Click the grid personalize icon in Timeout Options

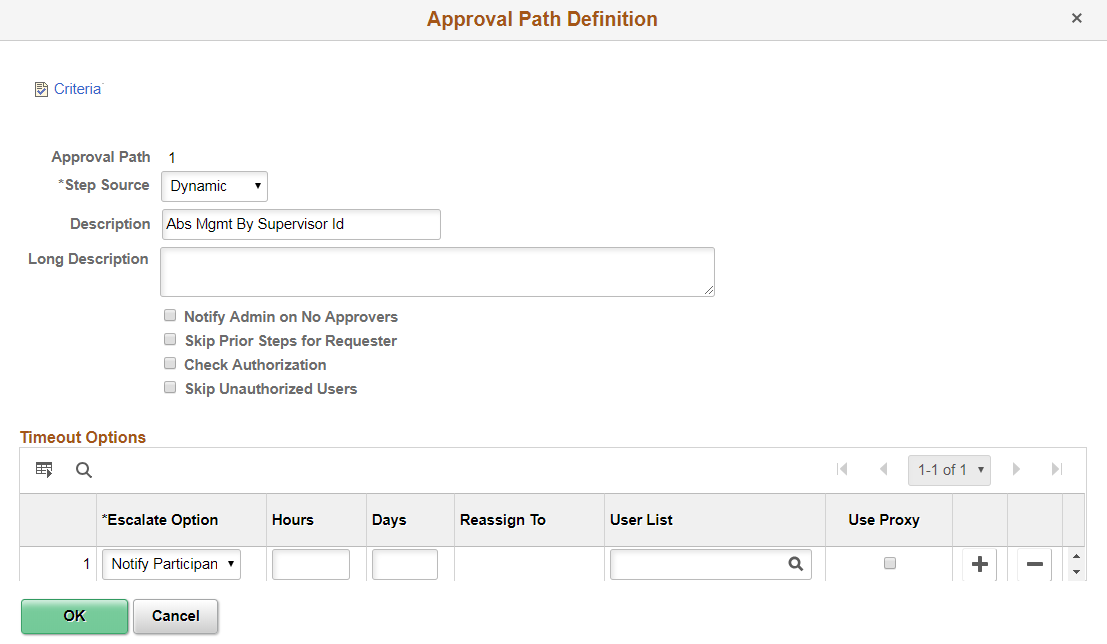[x=43, y=469]
